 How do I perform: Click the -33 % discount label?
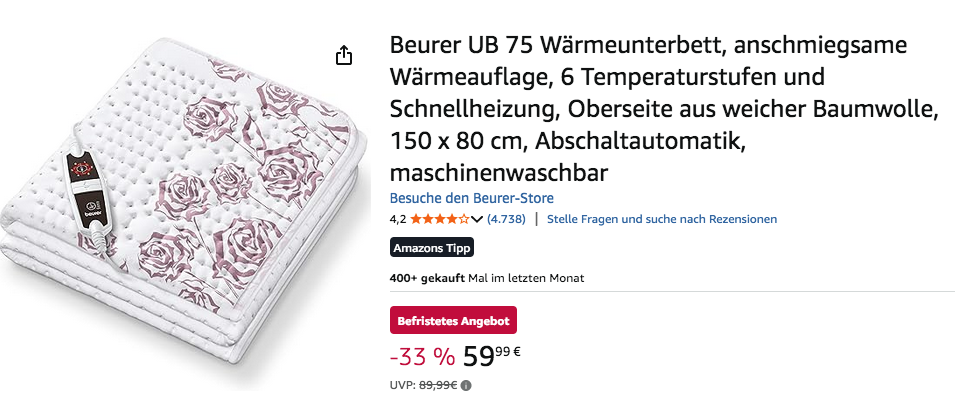(x=422, y=358)
